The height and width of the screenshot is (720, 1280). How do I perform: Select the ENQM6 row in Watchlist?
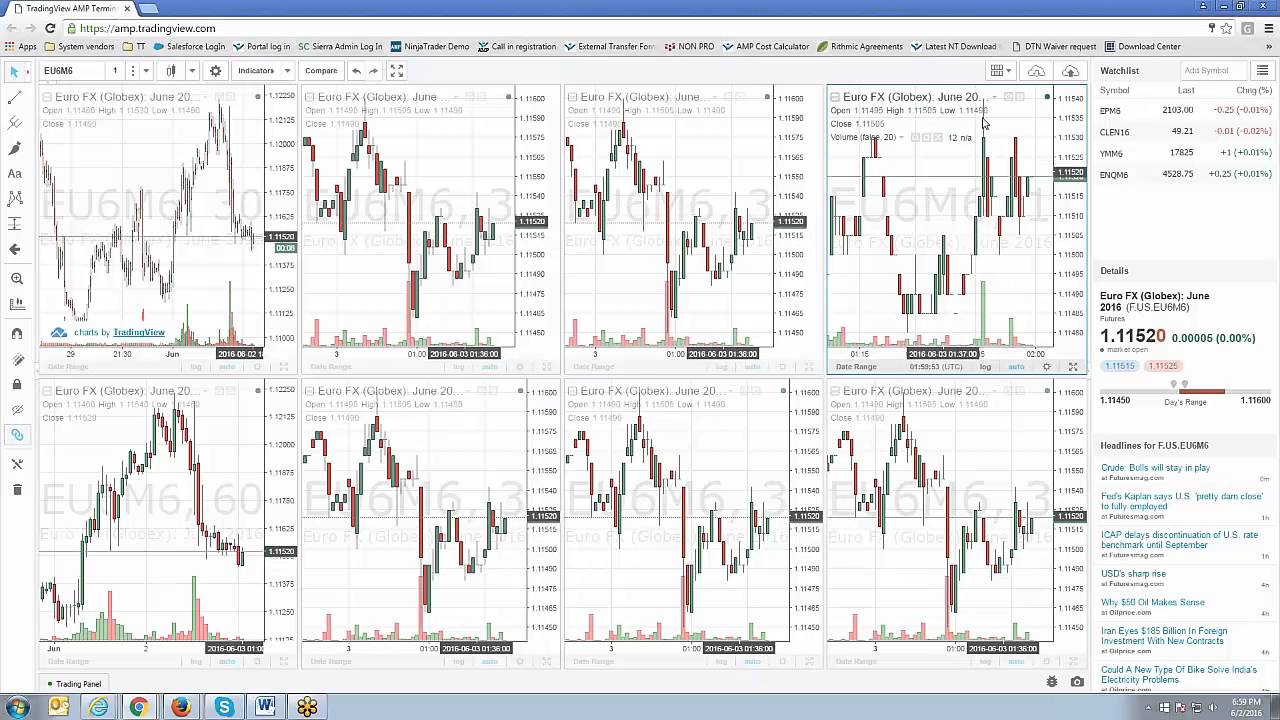tap(1185, 174)
